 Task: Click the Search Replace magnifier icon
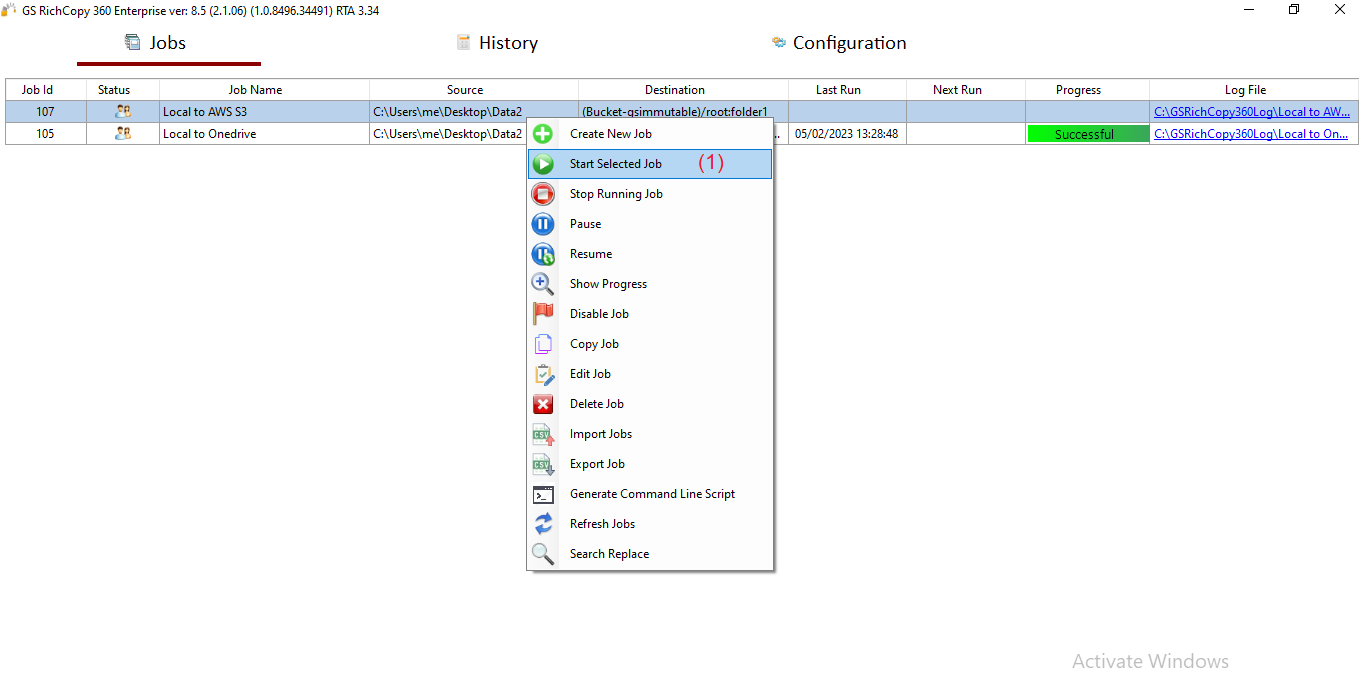click(543, 554)
